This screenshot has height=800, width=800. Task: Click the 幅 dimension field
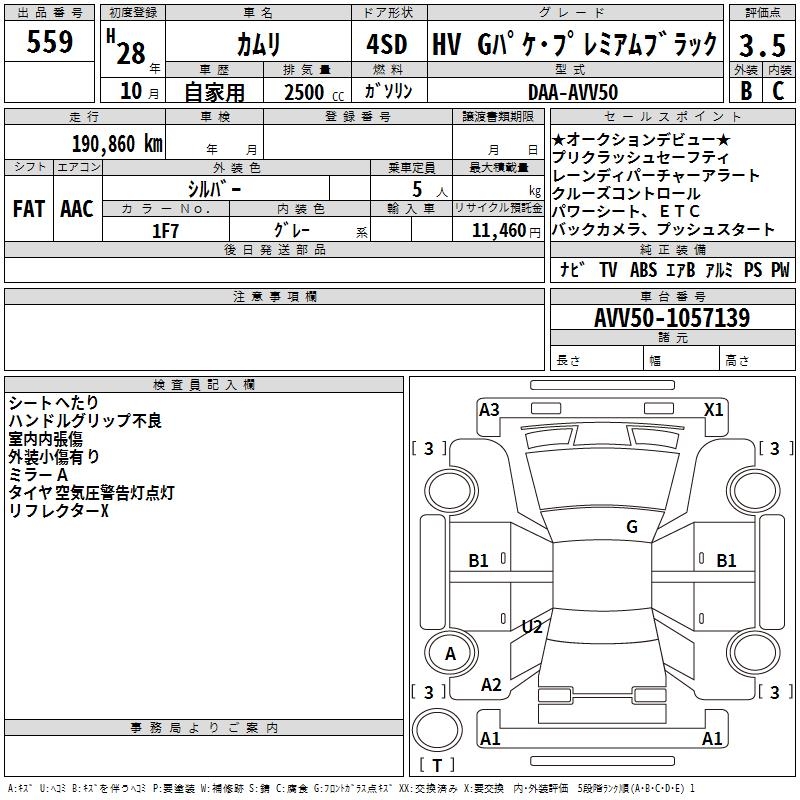pyautogui.click(x=681, y=360)
